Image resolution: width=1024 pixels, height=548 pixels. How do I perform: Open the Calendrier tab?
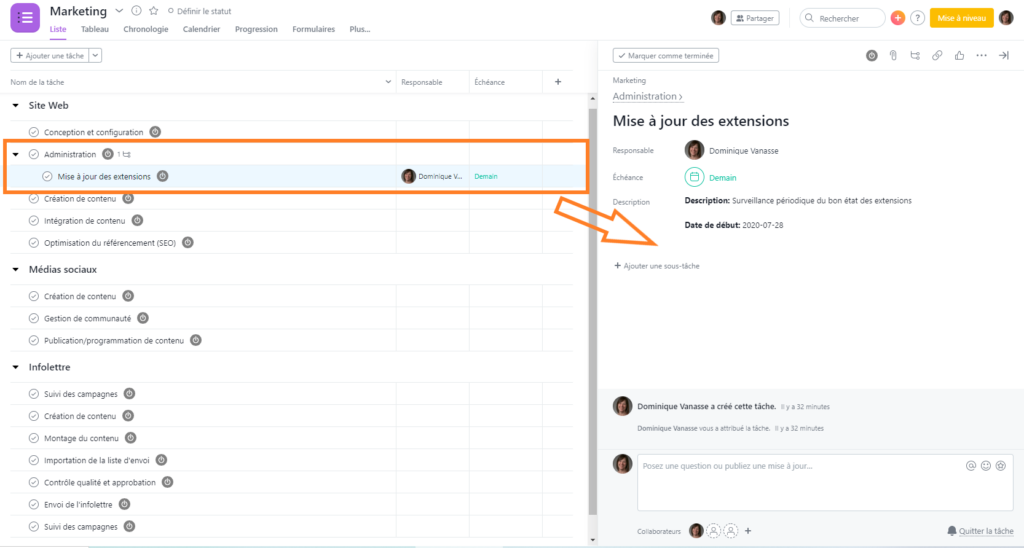click(x=201, y=29)
